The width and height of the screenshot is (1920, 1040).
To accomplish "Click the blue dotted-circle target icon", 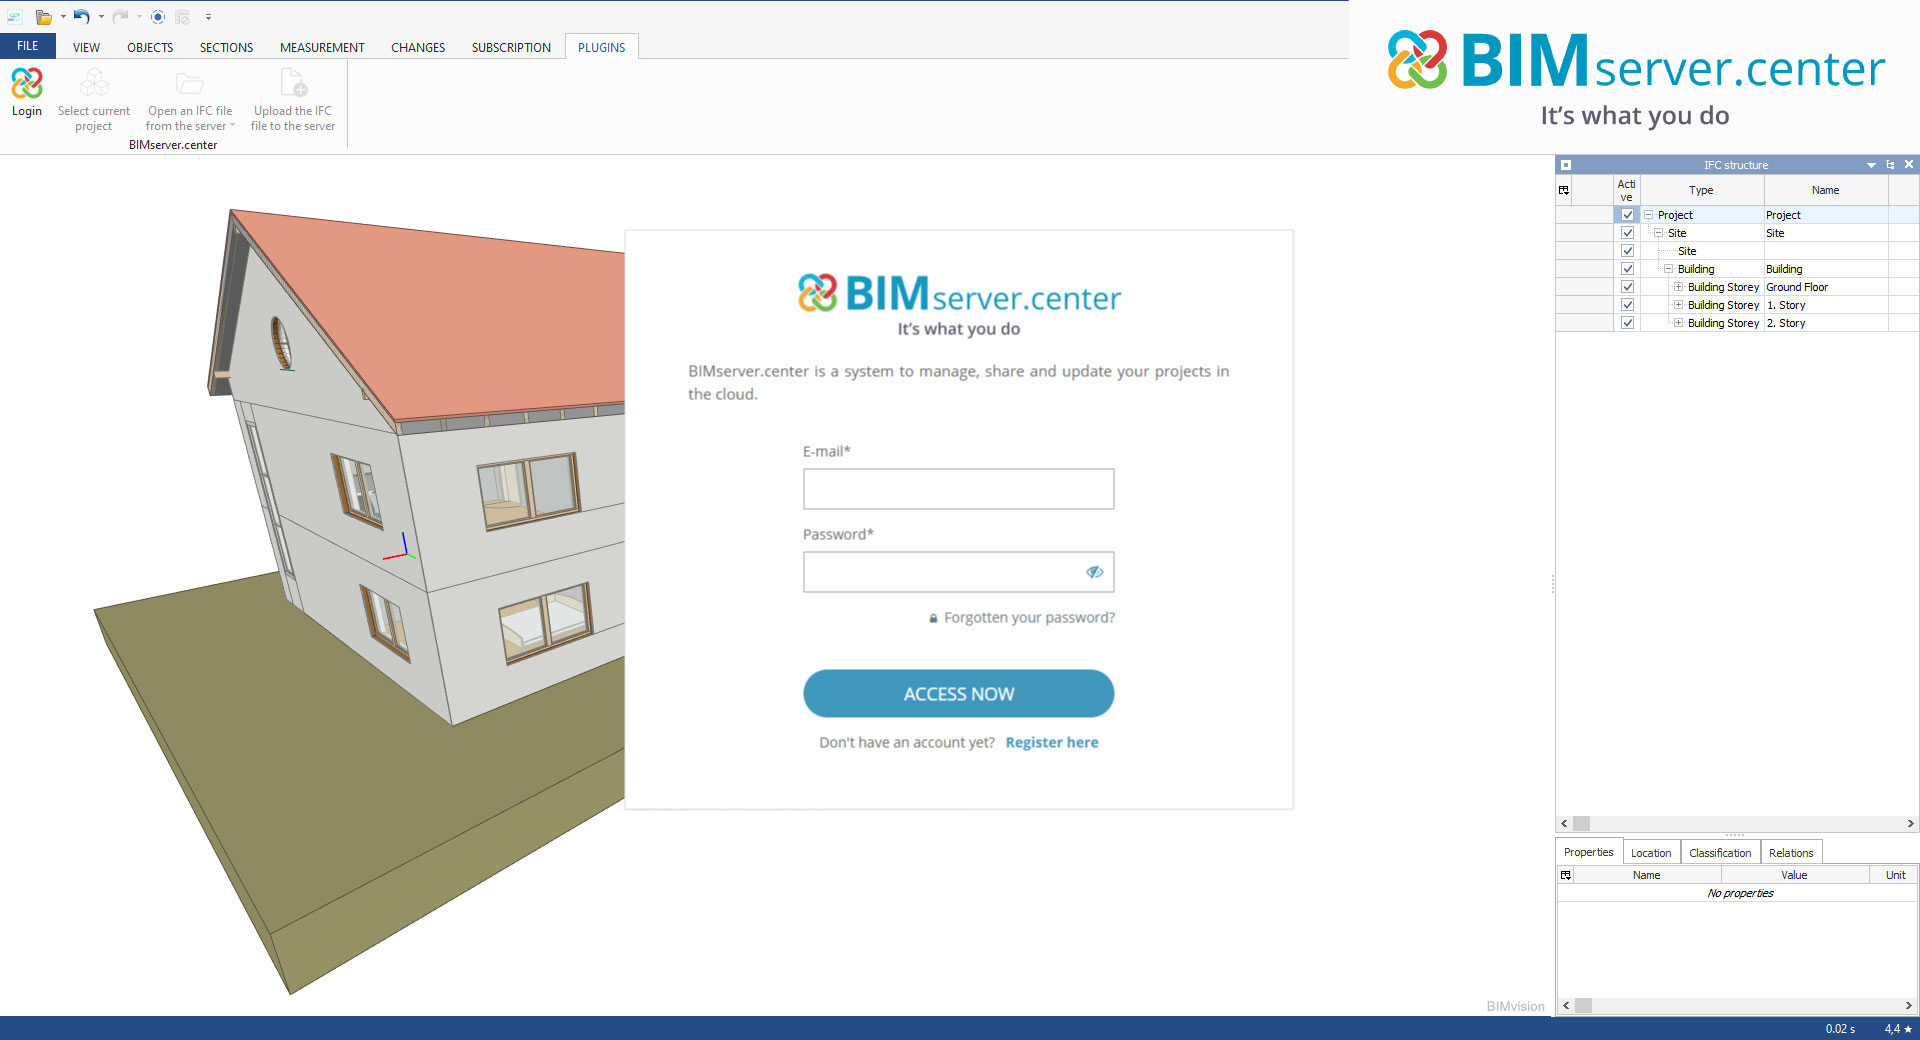I will click(158, 17).
